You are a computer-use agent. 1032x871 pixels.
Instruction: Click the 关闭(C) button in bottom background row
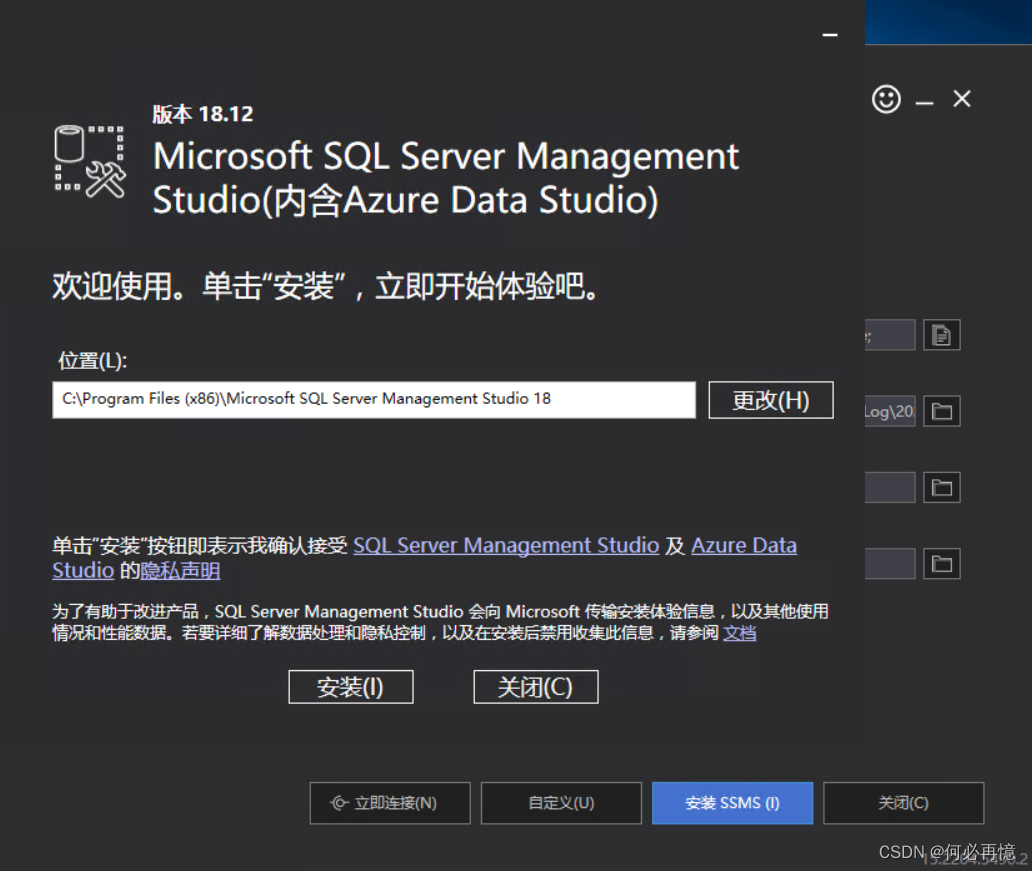(x=904, y=803)
